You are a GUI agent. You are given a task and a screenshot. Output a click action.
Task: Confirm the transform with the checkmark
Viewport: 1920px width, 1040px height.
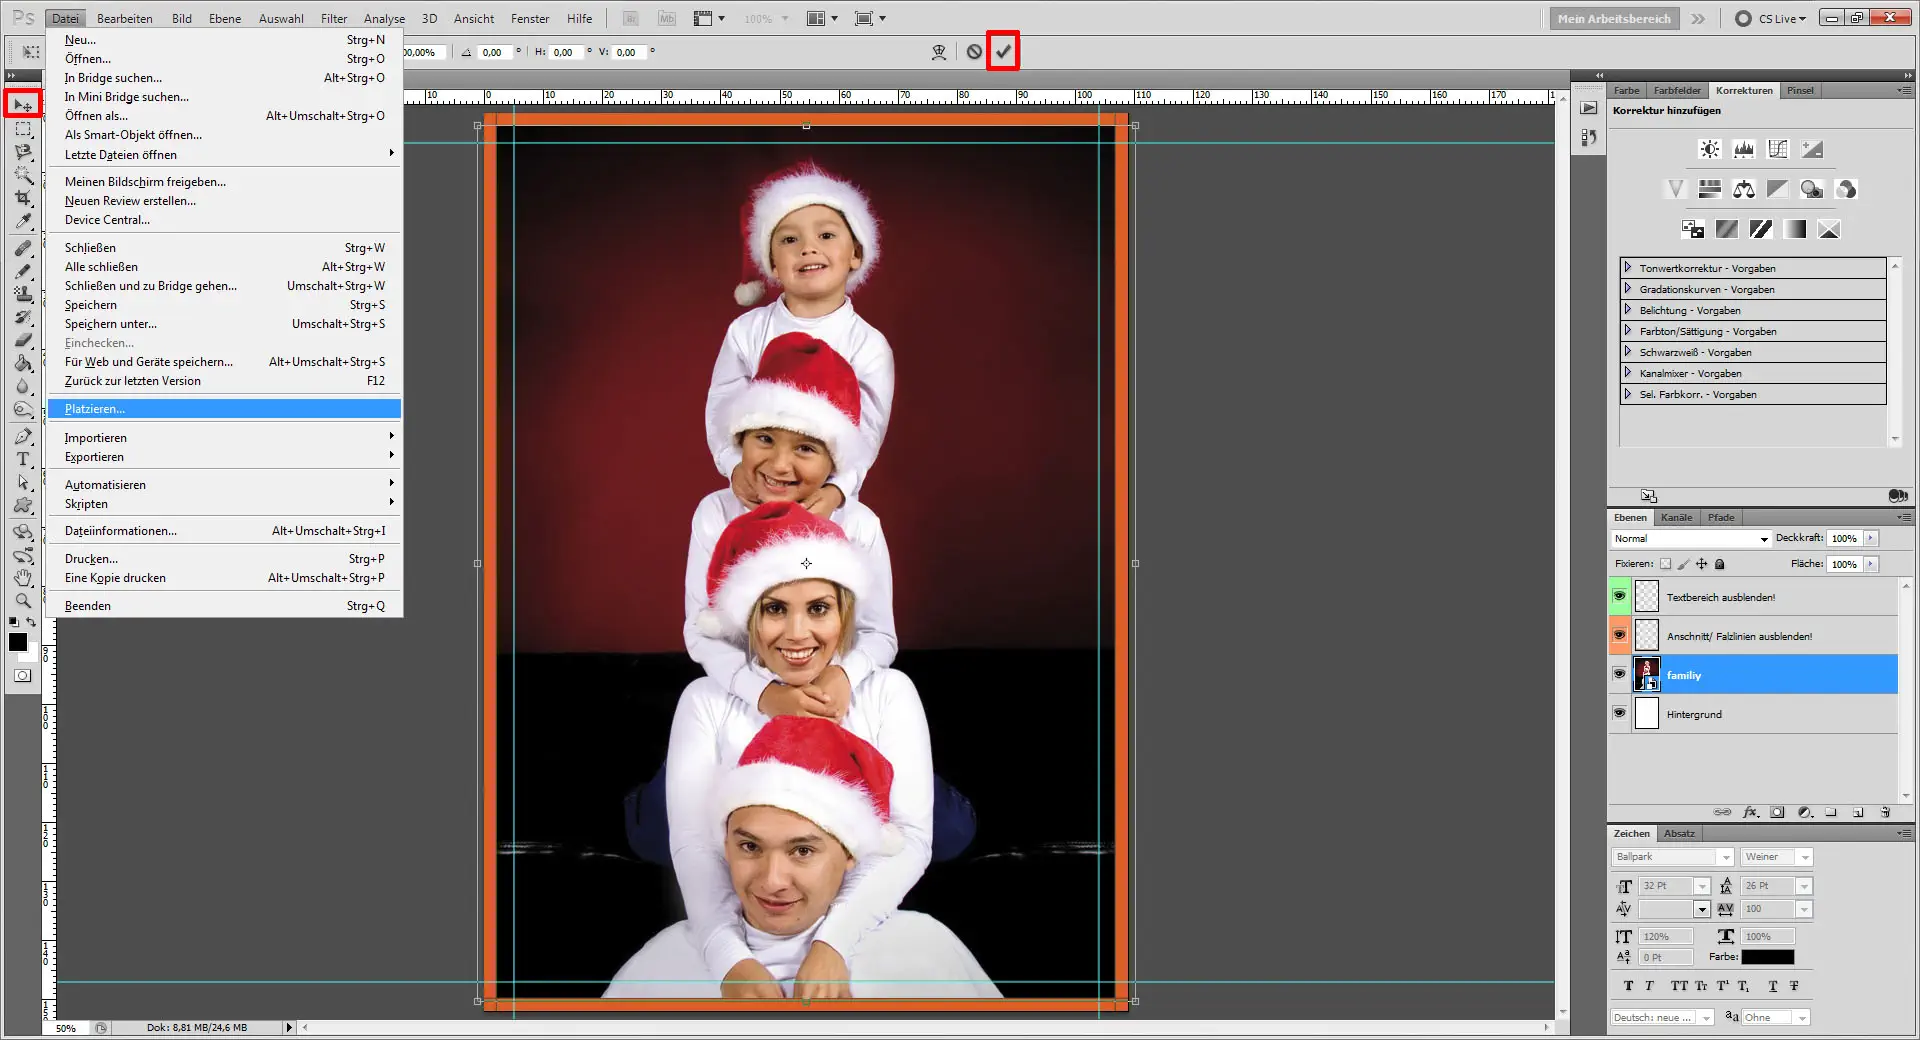click(1003, 51)
